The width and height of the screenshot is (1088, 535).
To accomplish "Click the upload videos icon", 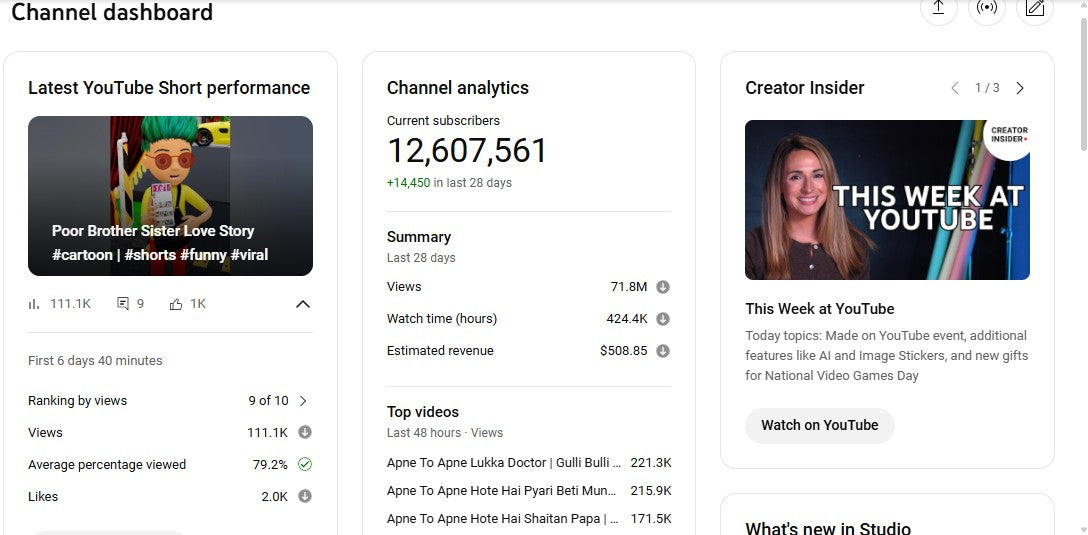I will [x=938, y=9].
